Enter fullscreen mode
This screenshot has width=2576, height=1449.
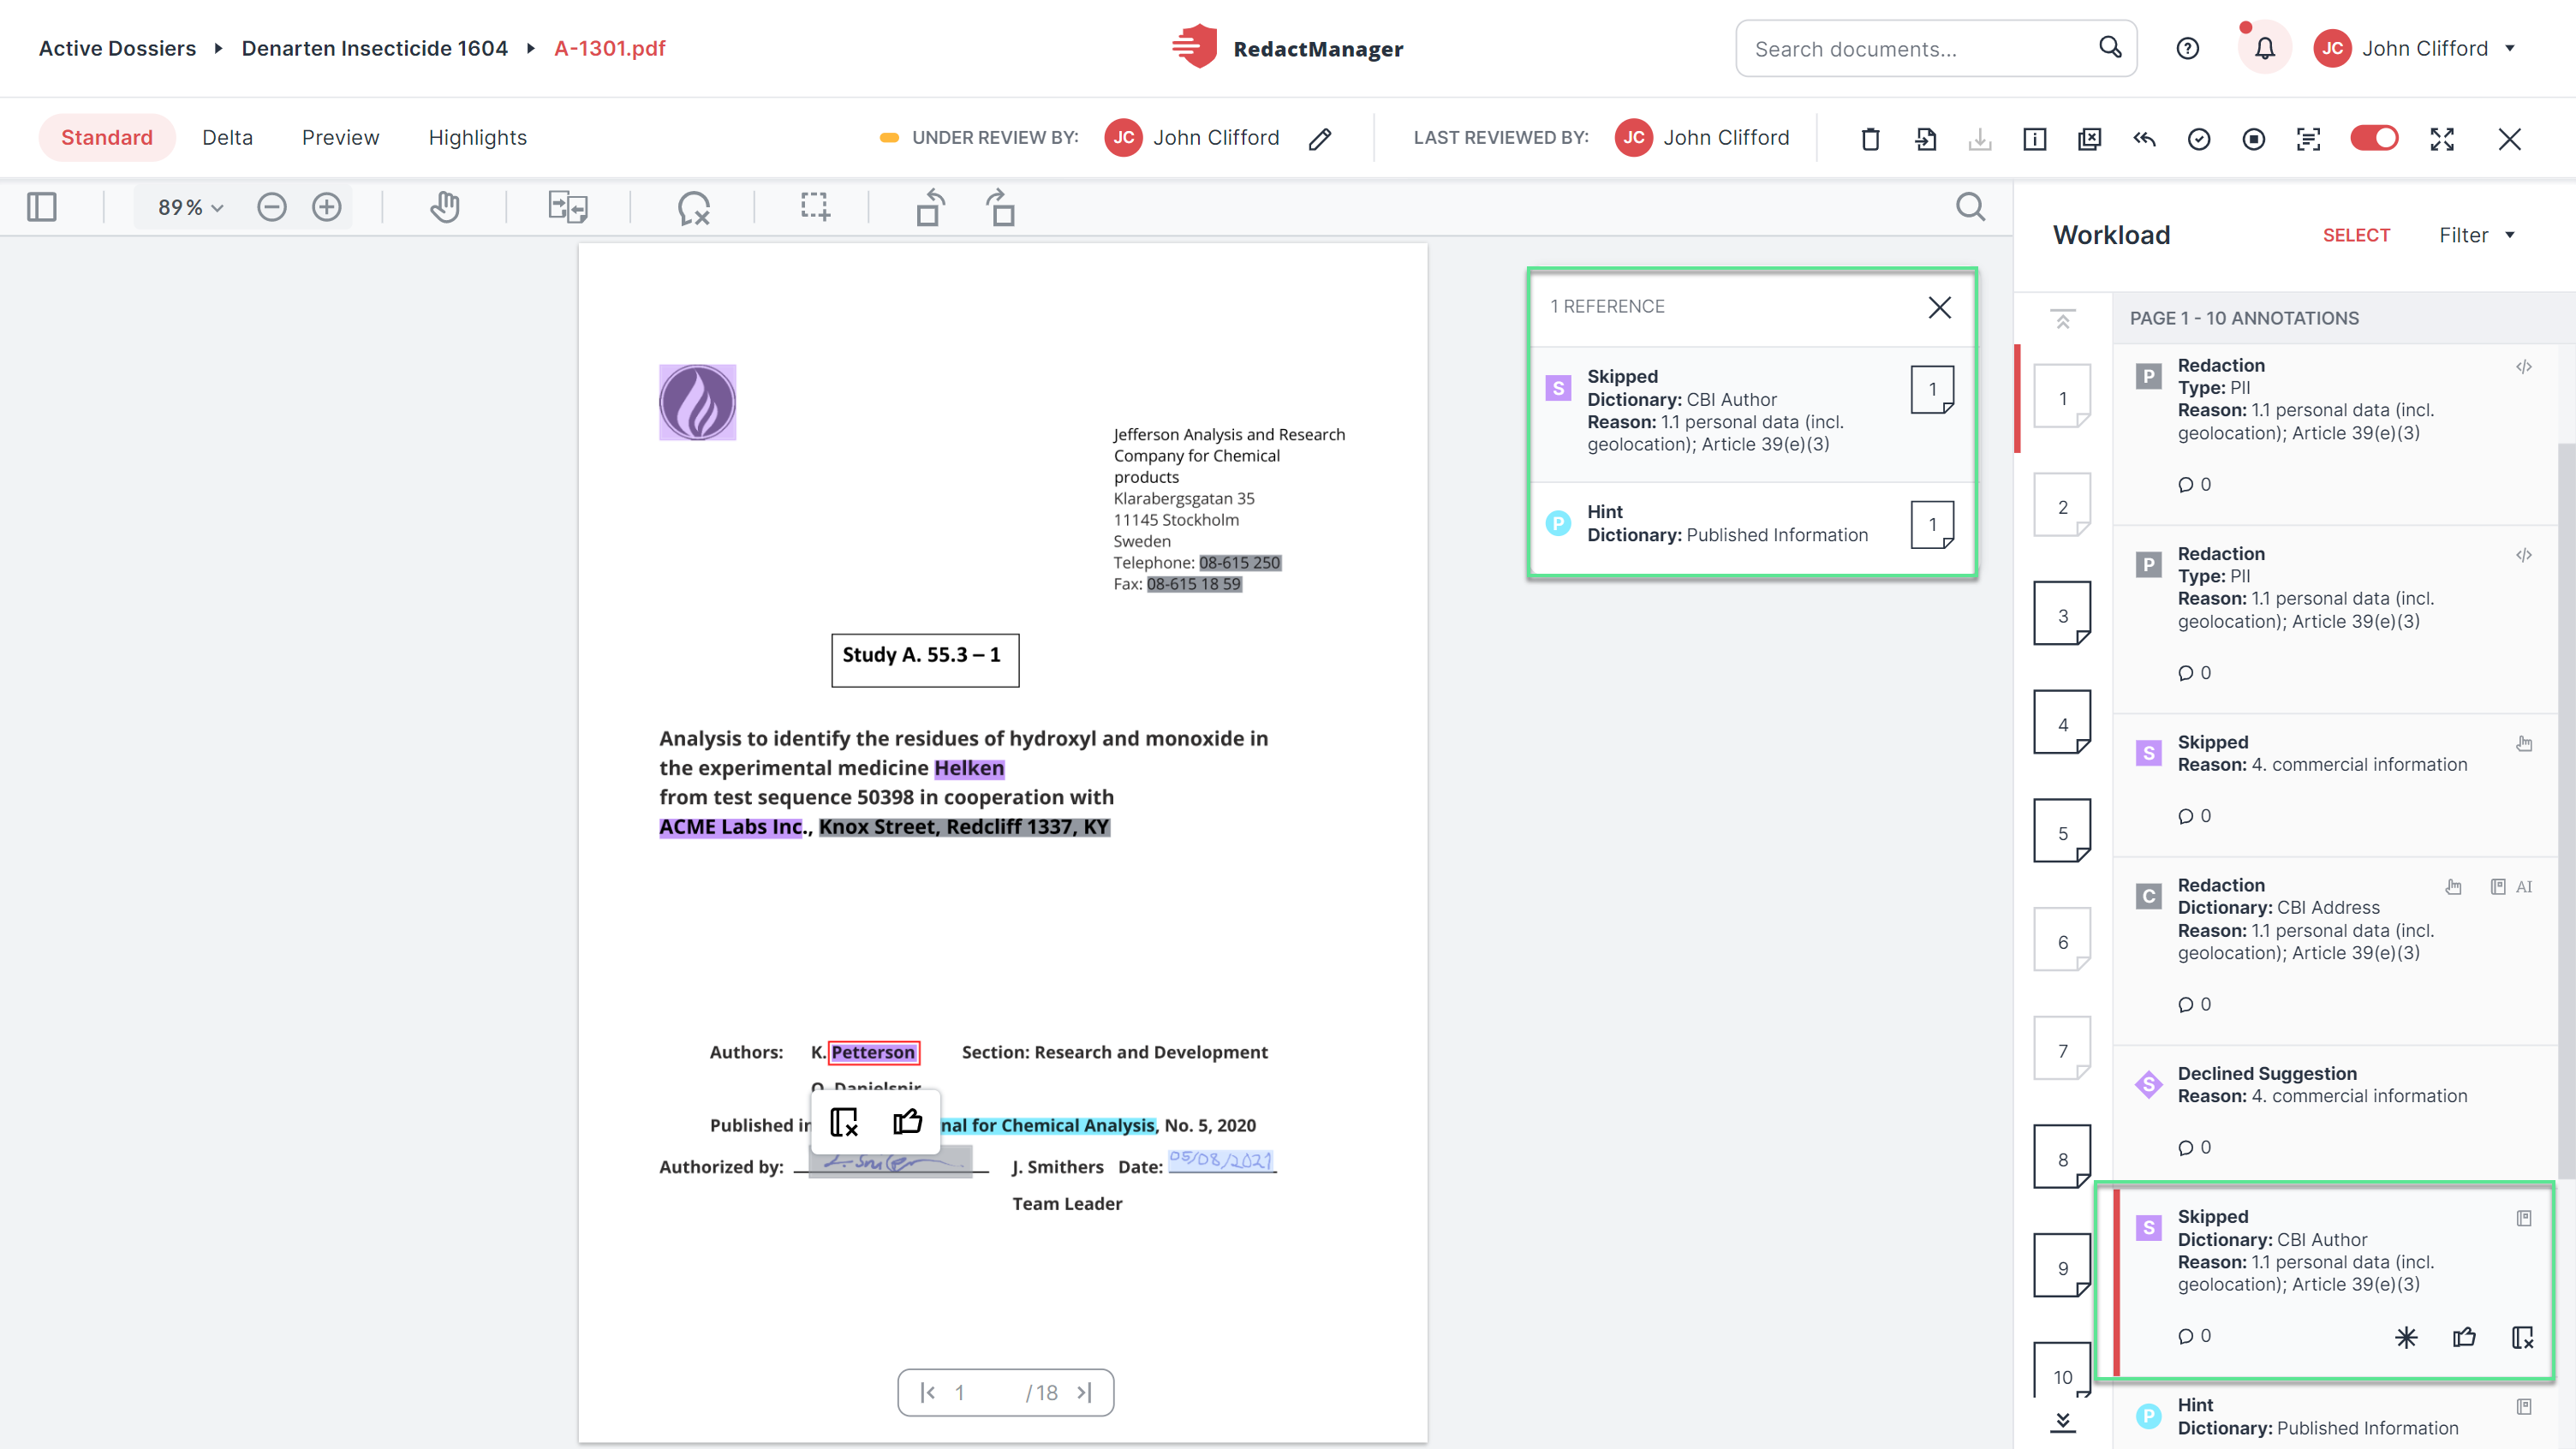coord(2442,139)
